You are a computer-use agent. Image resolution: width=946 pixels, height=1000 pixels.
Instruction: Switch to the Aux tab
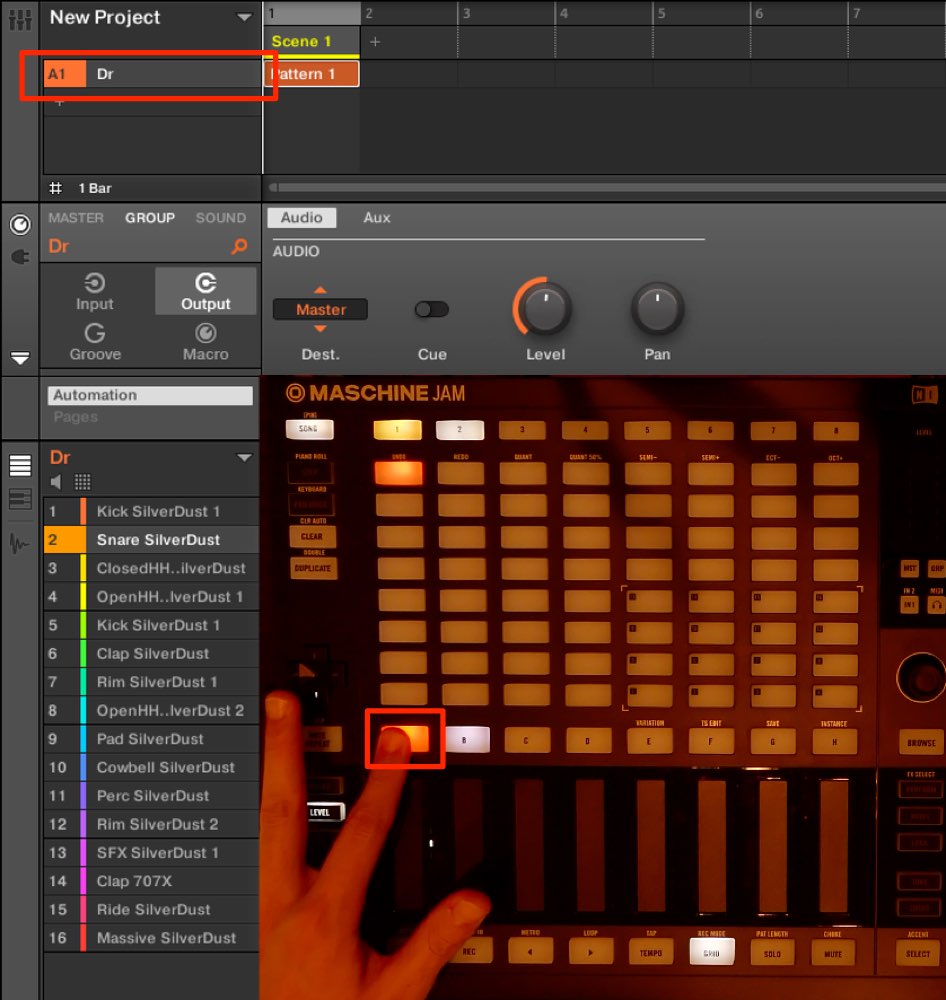(377, 217)
